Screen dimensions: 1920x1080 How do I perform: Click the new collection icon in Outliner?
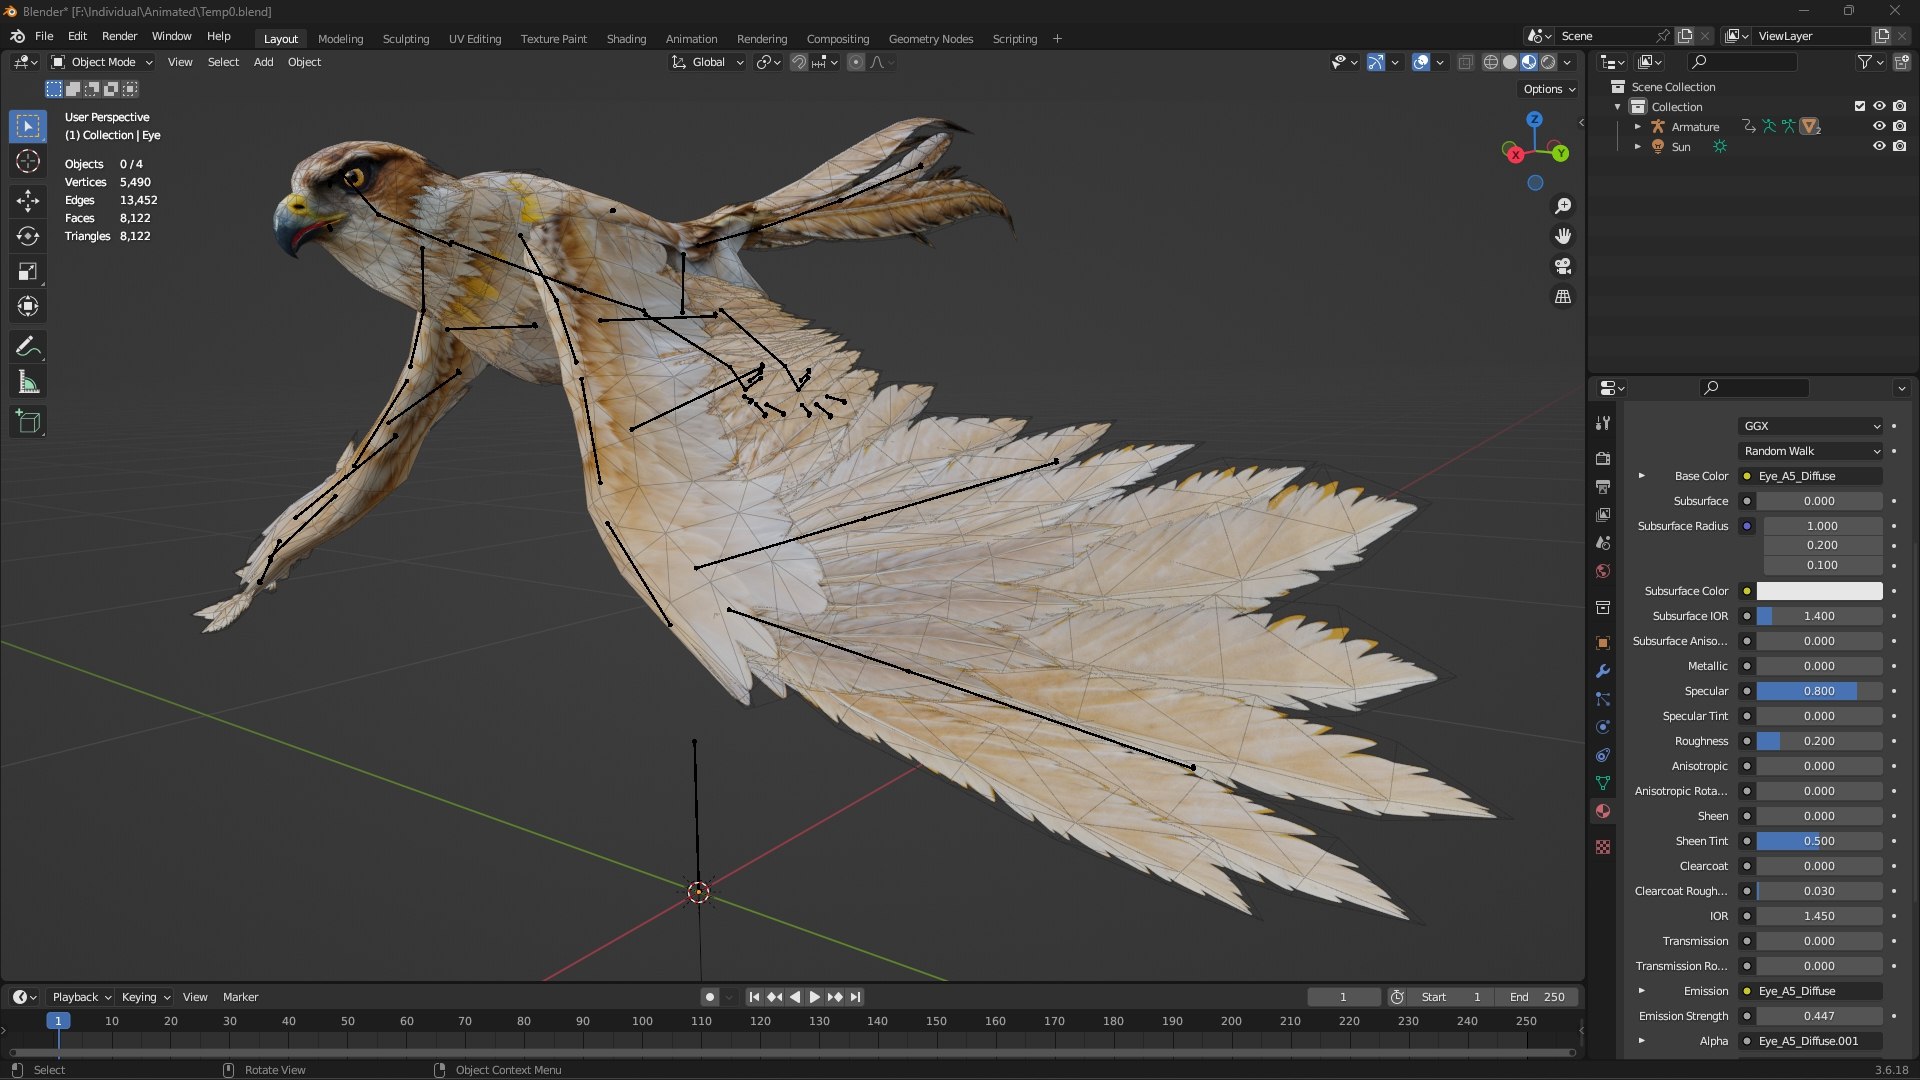click(1902, 62)
